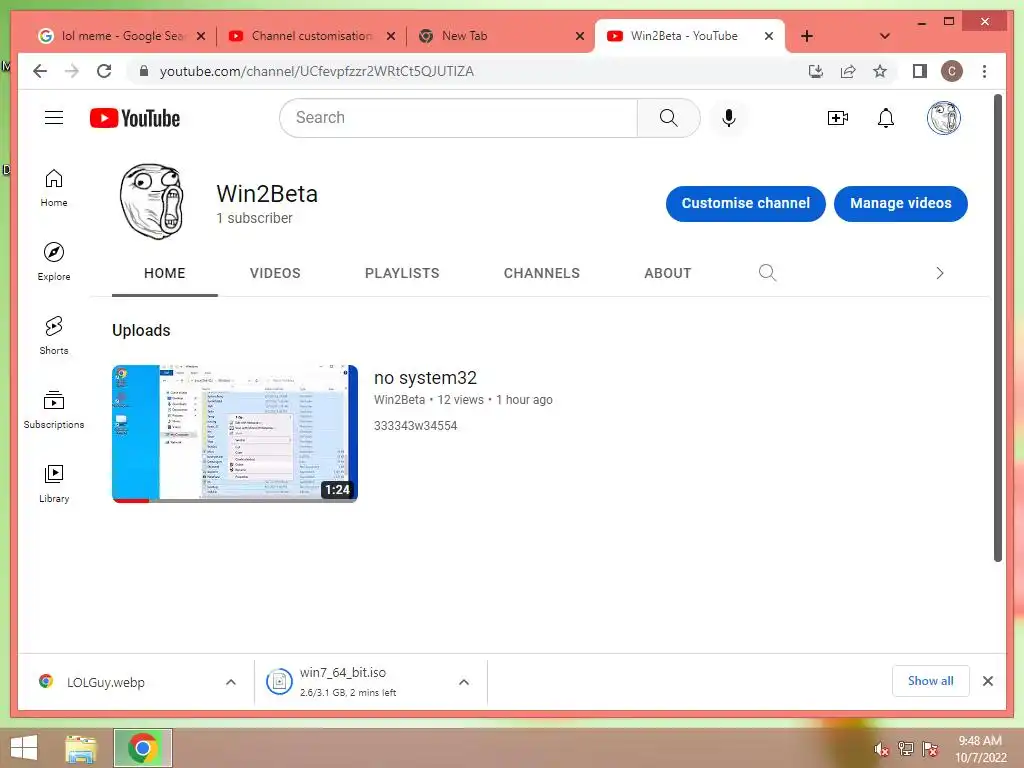Reload the page
Viewport: 1024px width, 768px height.
104,71
